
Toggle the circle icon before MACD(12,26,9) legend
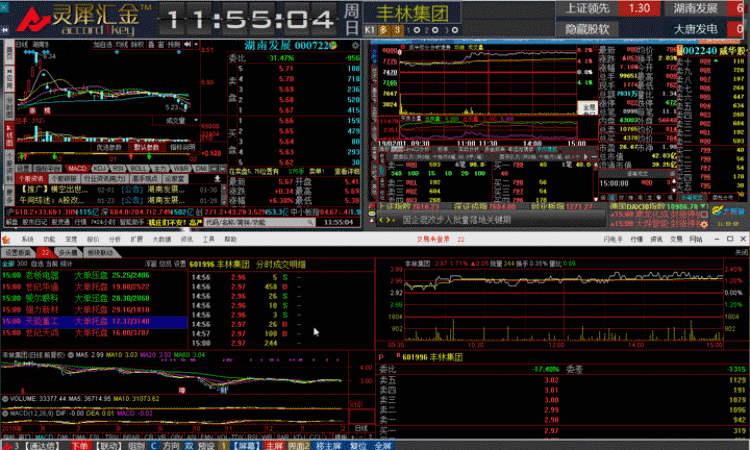tap(5, 413)
